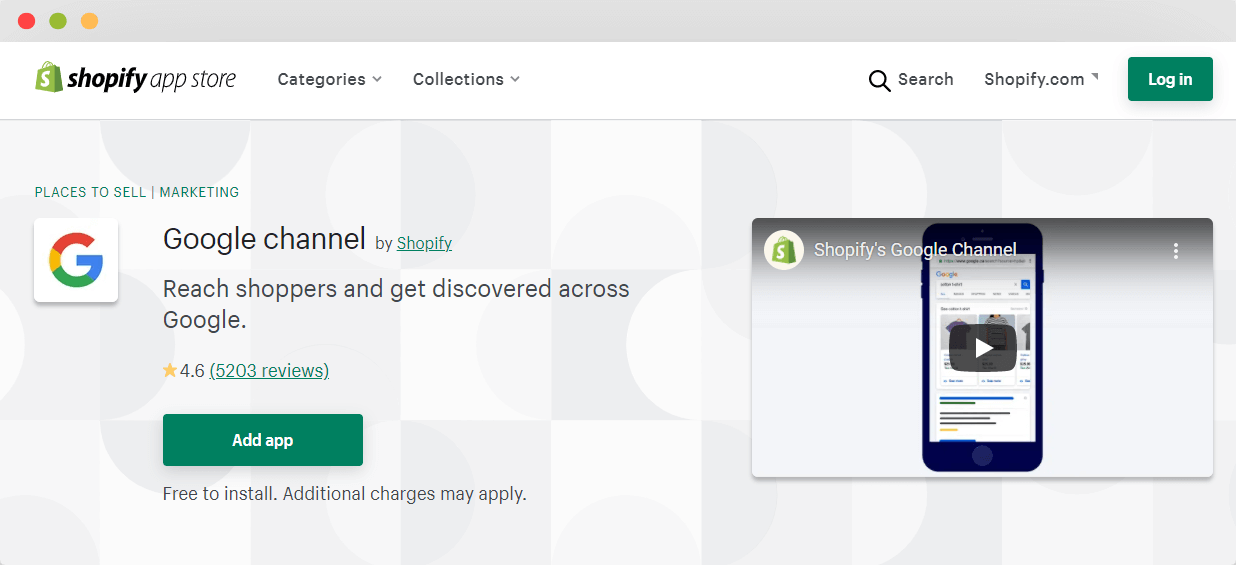Screen dimensions: 1236x565
Task: Click the red close window button
Action: [27, 21]
